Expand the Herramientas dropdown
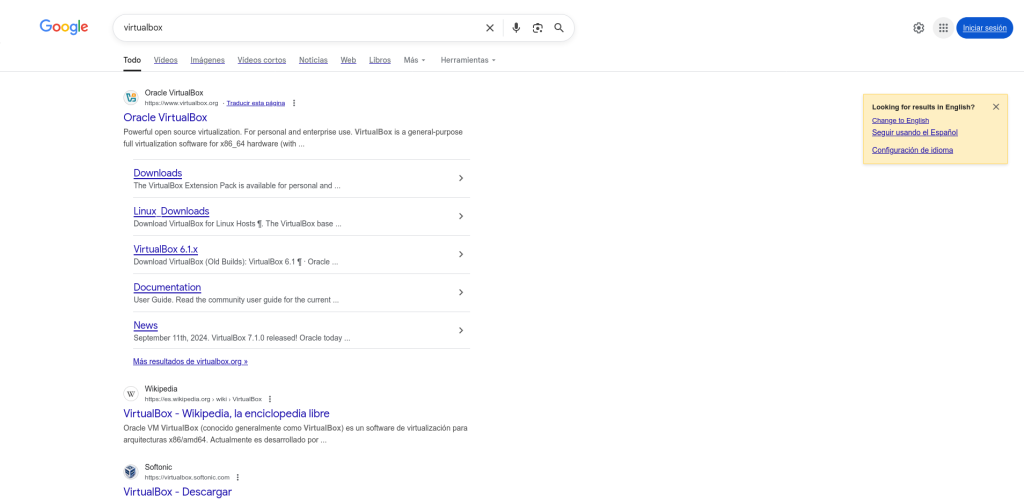The height and width of the screenshot is (502, 1024). click(x=468, y=60)
